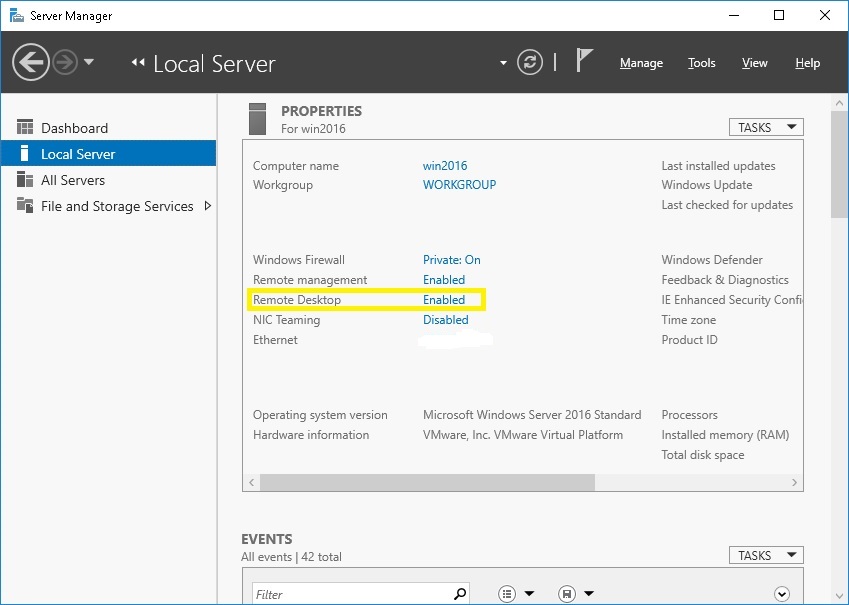Click the Total disk space label

point(702,455)
